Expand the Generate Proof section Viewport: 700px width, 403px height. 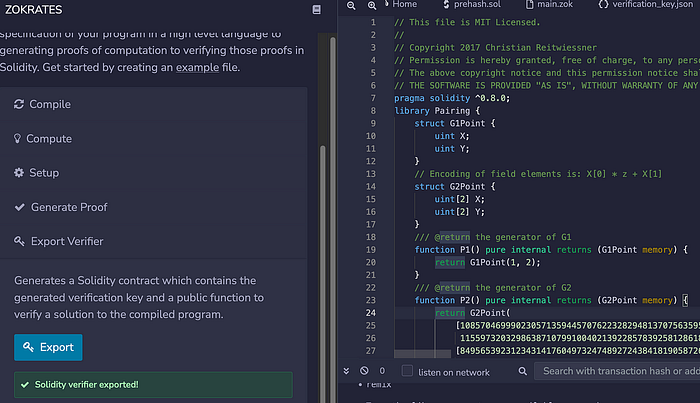click(x=154, y=207)
